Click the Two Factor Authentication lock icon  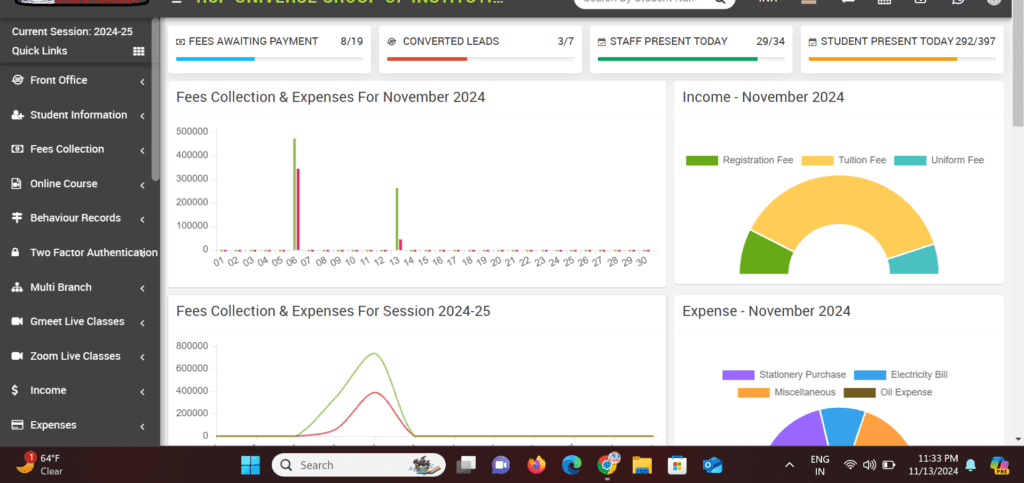[17, 253]
